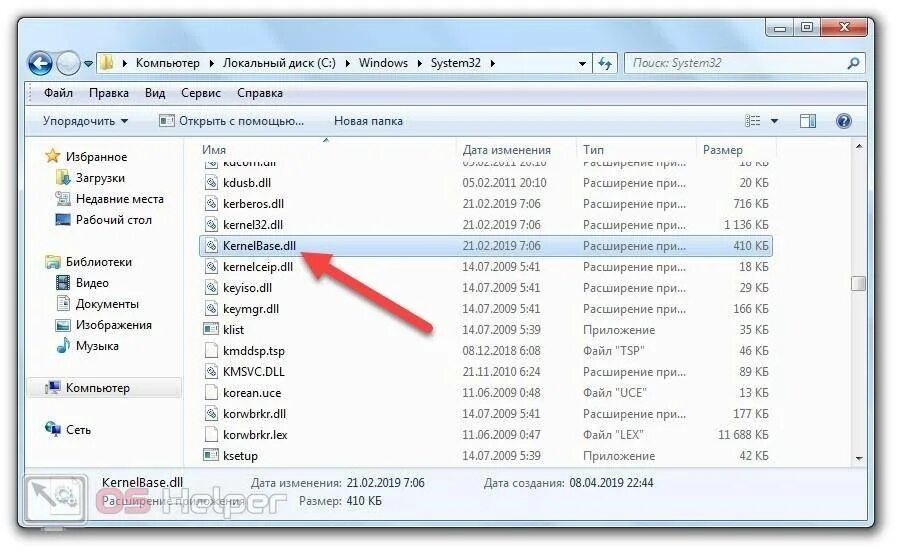This screenshot has width=899, height=552.
Task: Click the magnifier search icon
Action: click(853, 63)
